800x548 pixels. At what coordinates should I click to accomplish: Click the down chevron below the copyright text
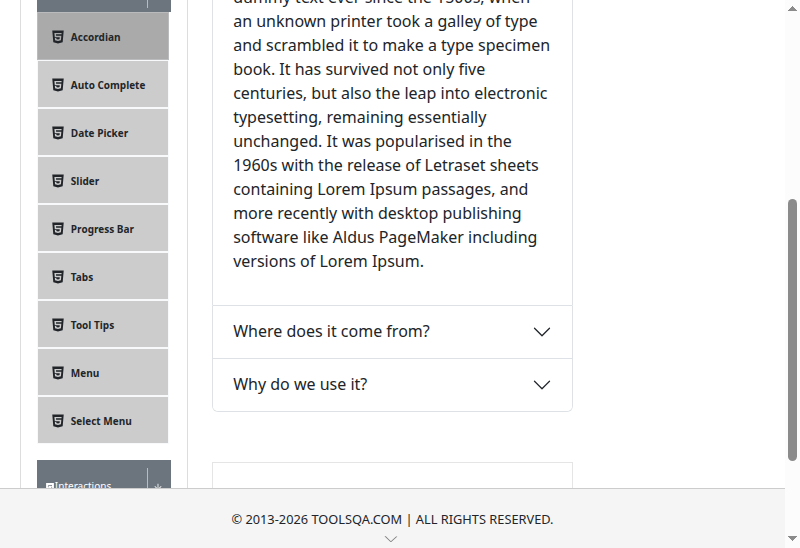(x=391, y=539)
